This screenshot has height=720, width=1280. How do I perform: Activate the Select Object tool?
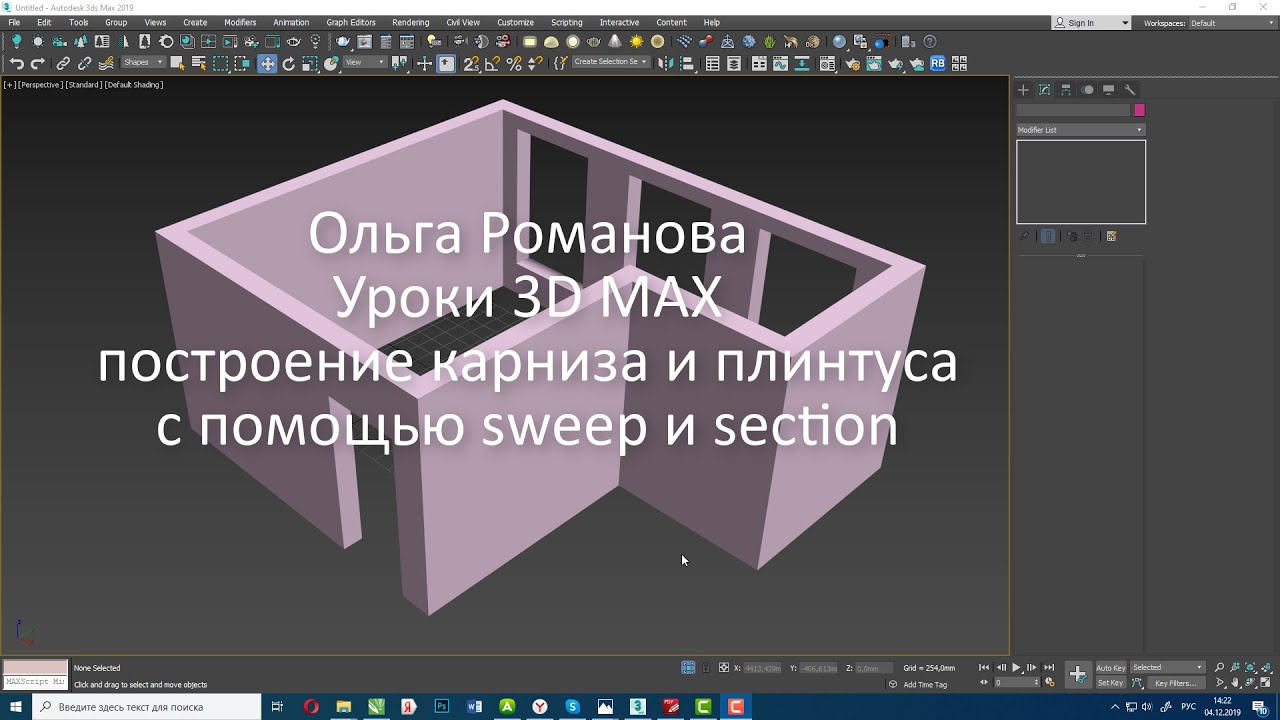coord(177,63)
